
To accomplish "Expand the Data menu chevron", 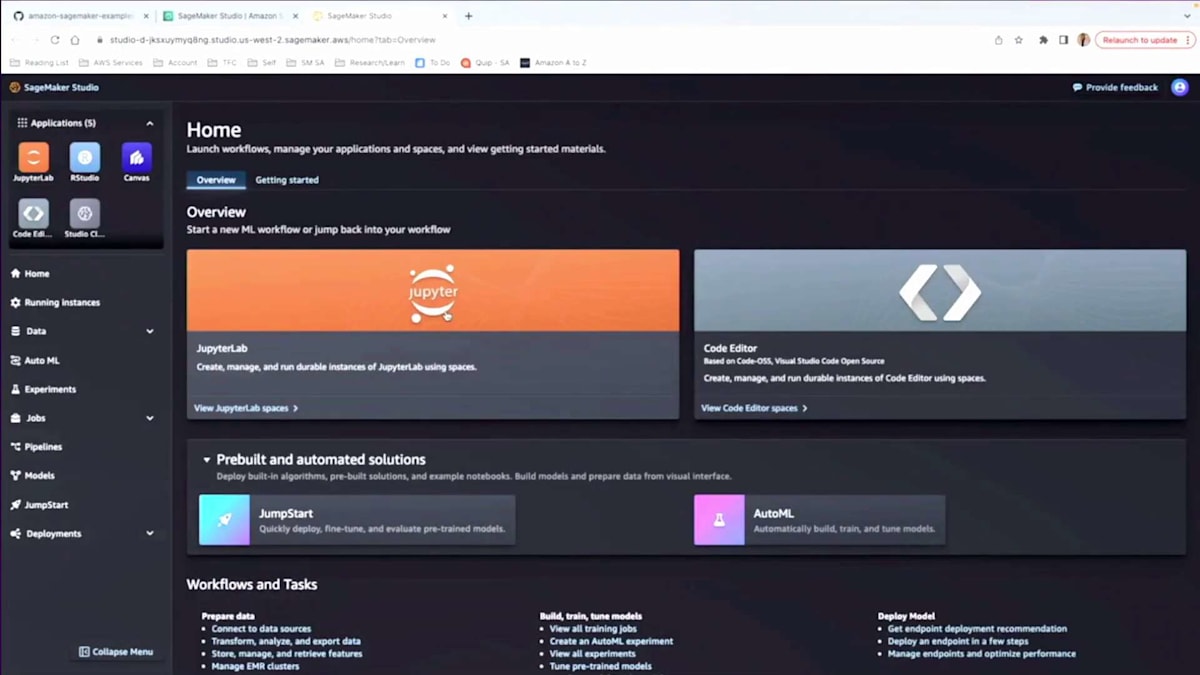I will click(x=150, y=331).
